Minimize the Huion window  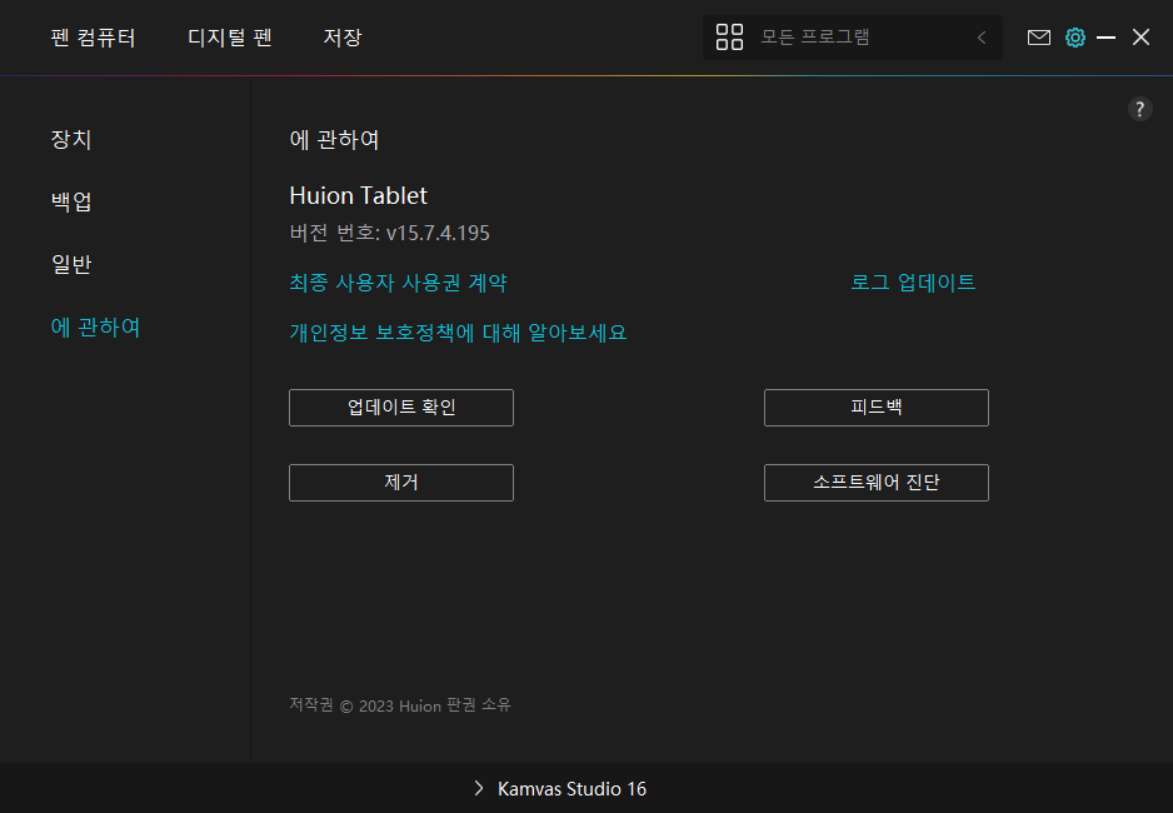(1106, 38)
